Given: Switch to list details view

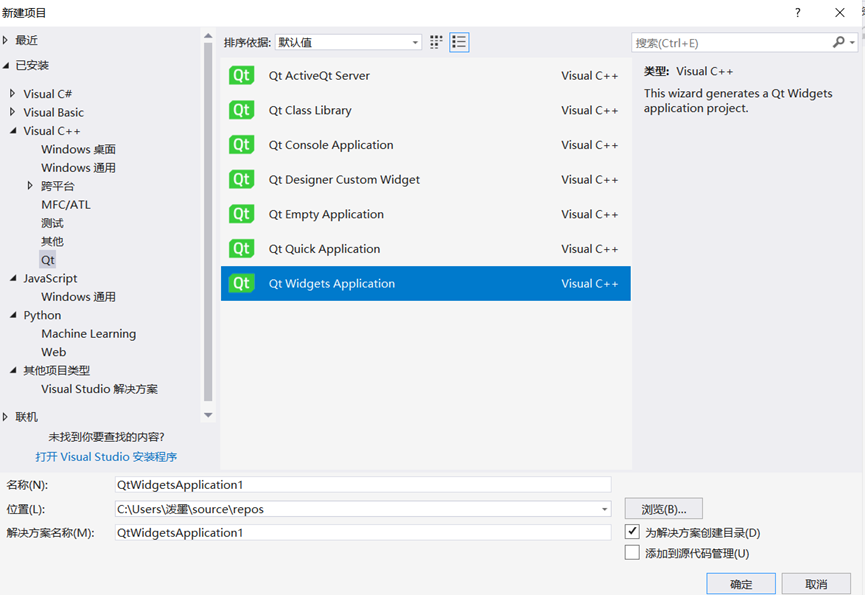Looking at the screenshot, I should tap(460, 42).
